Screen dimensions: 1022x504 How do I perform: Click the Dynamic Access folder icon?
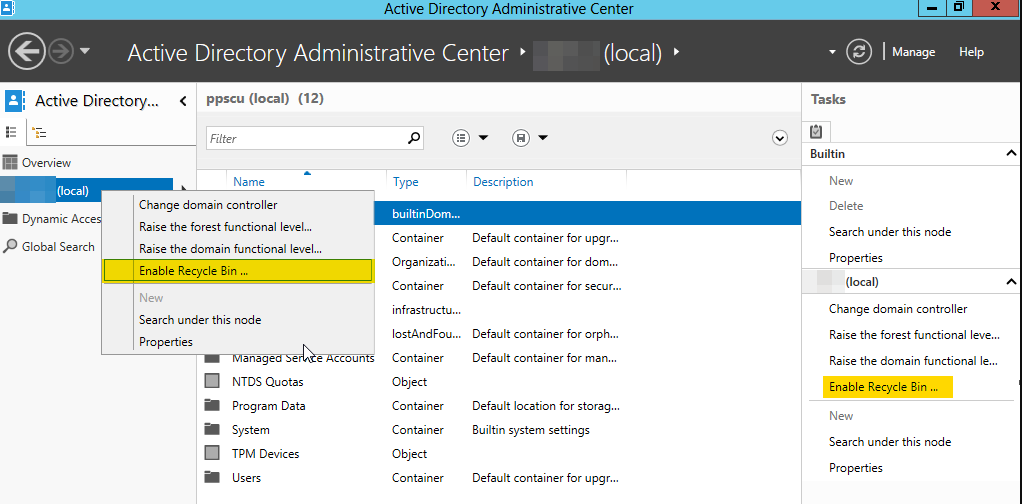click(10, 218)
